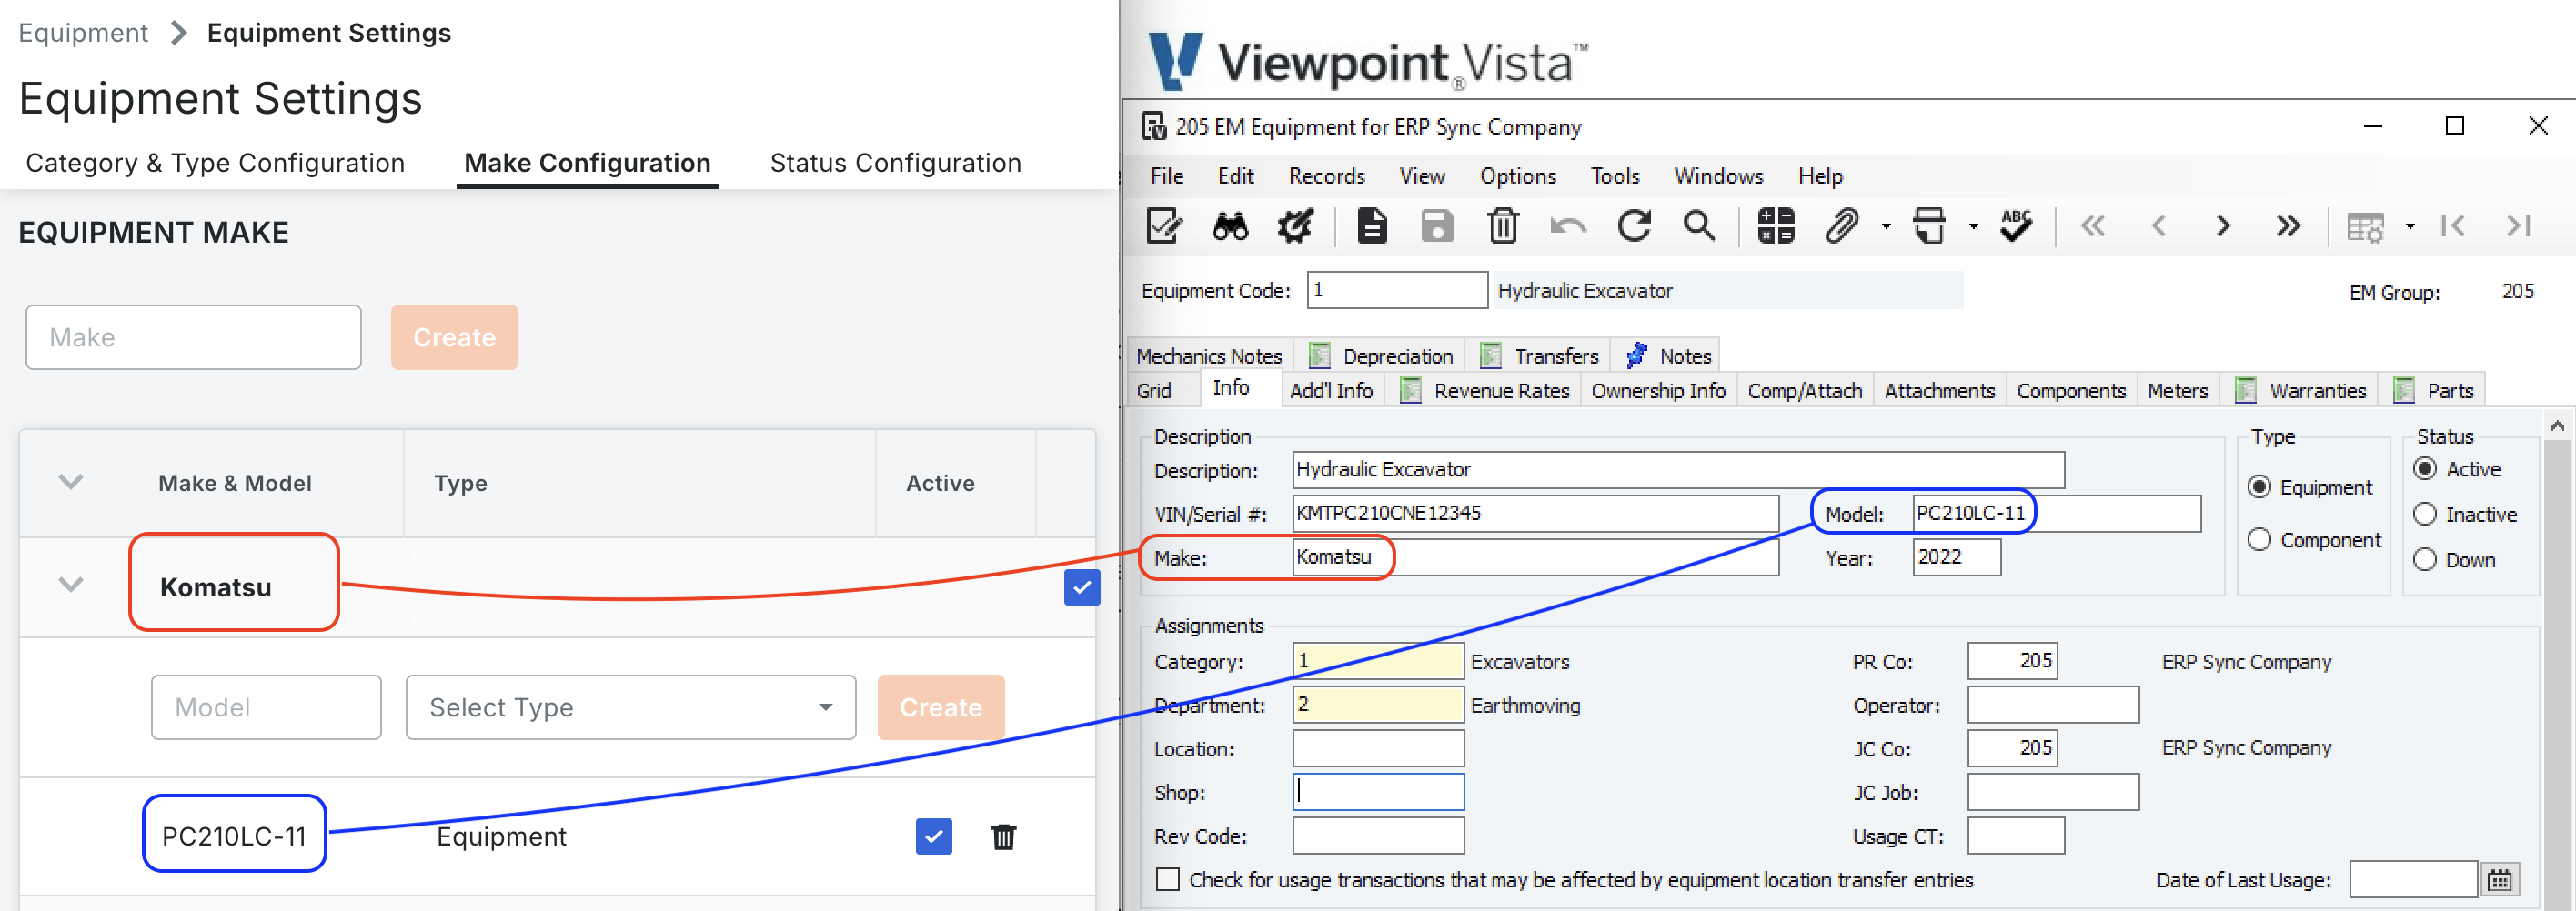Switch to Status Configuration tab
Image resolution: width=2576 pixels, height=911 pixels.
coord(895,163)
